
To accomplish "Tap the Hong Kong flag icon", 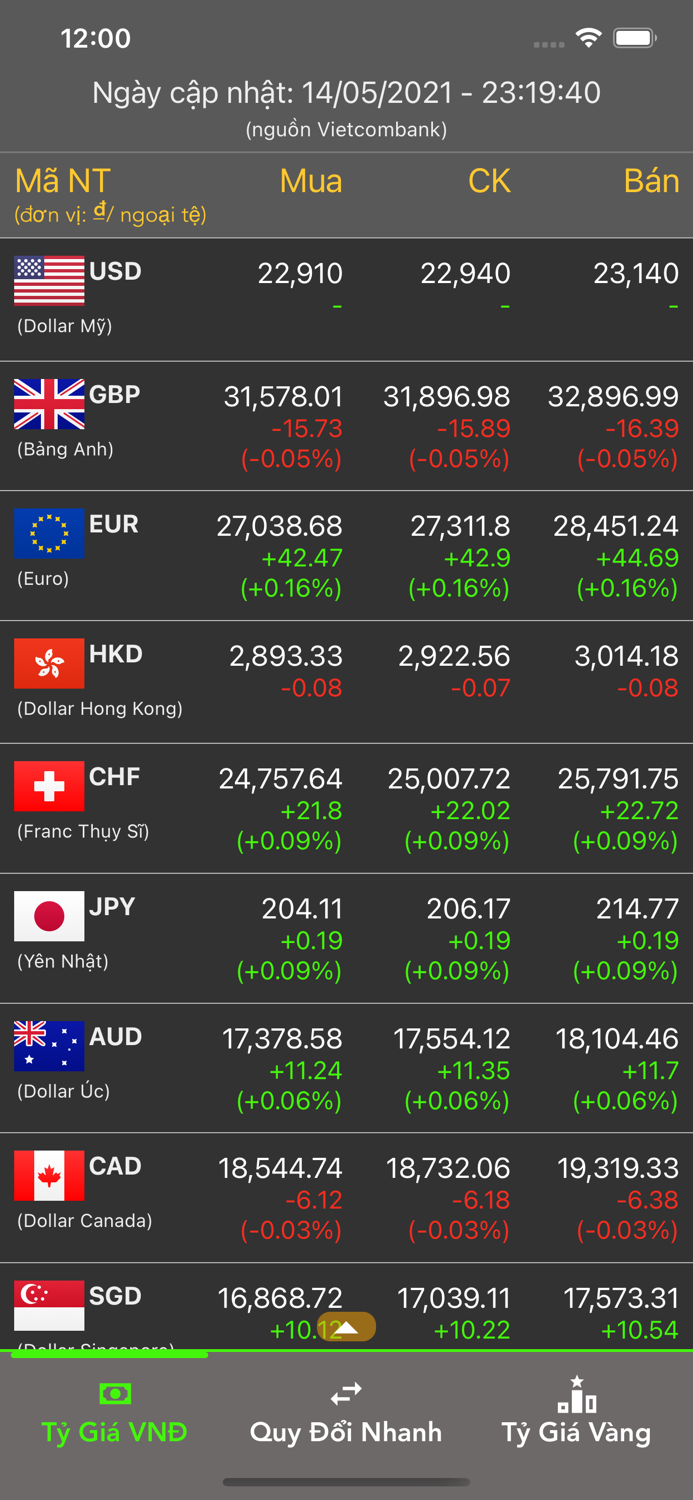I will (x=49, y=663).
